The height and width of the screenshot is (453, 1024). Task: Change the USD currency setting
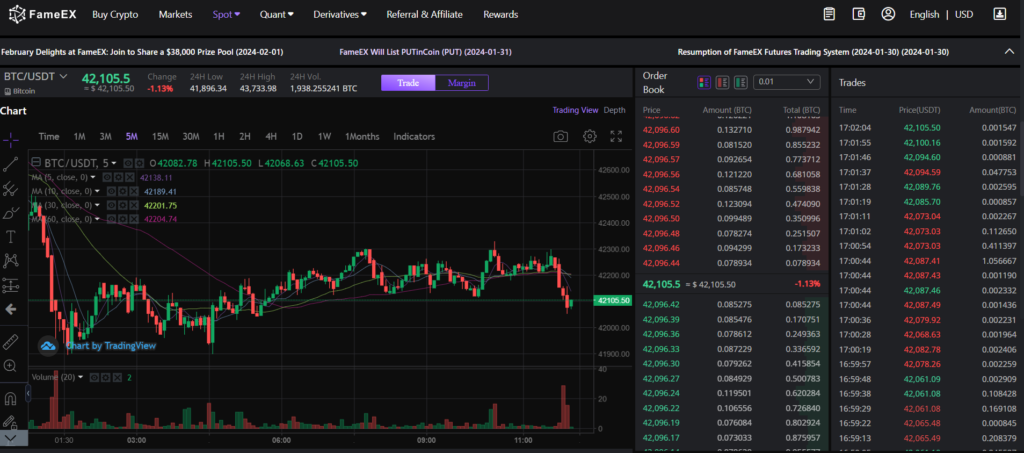click(x=964, y=14)
